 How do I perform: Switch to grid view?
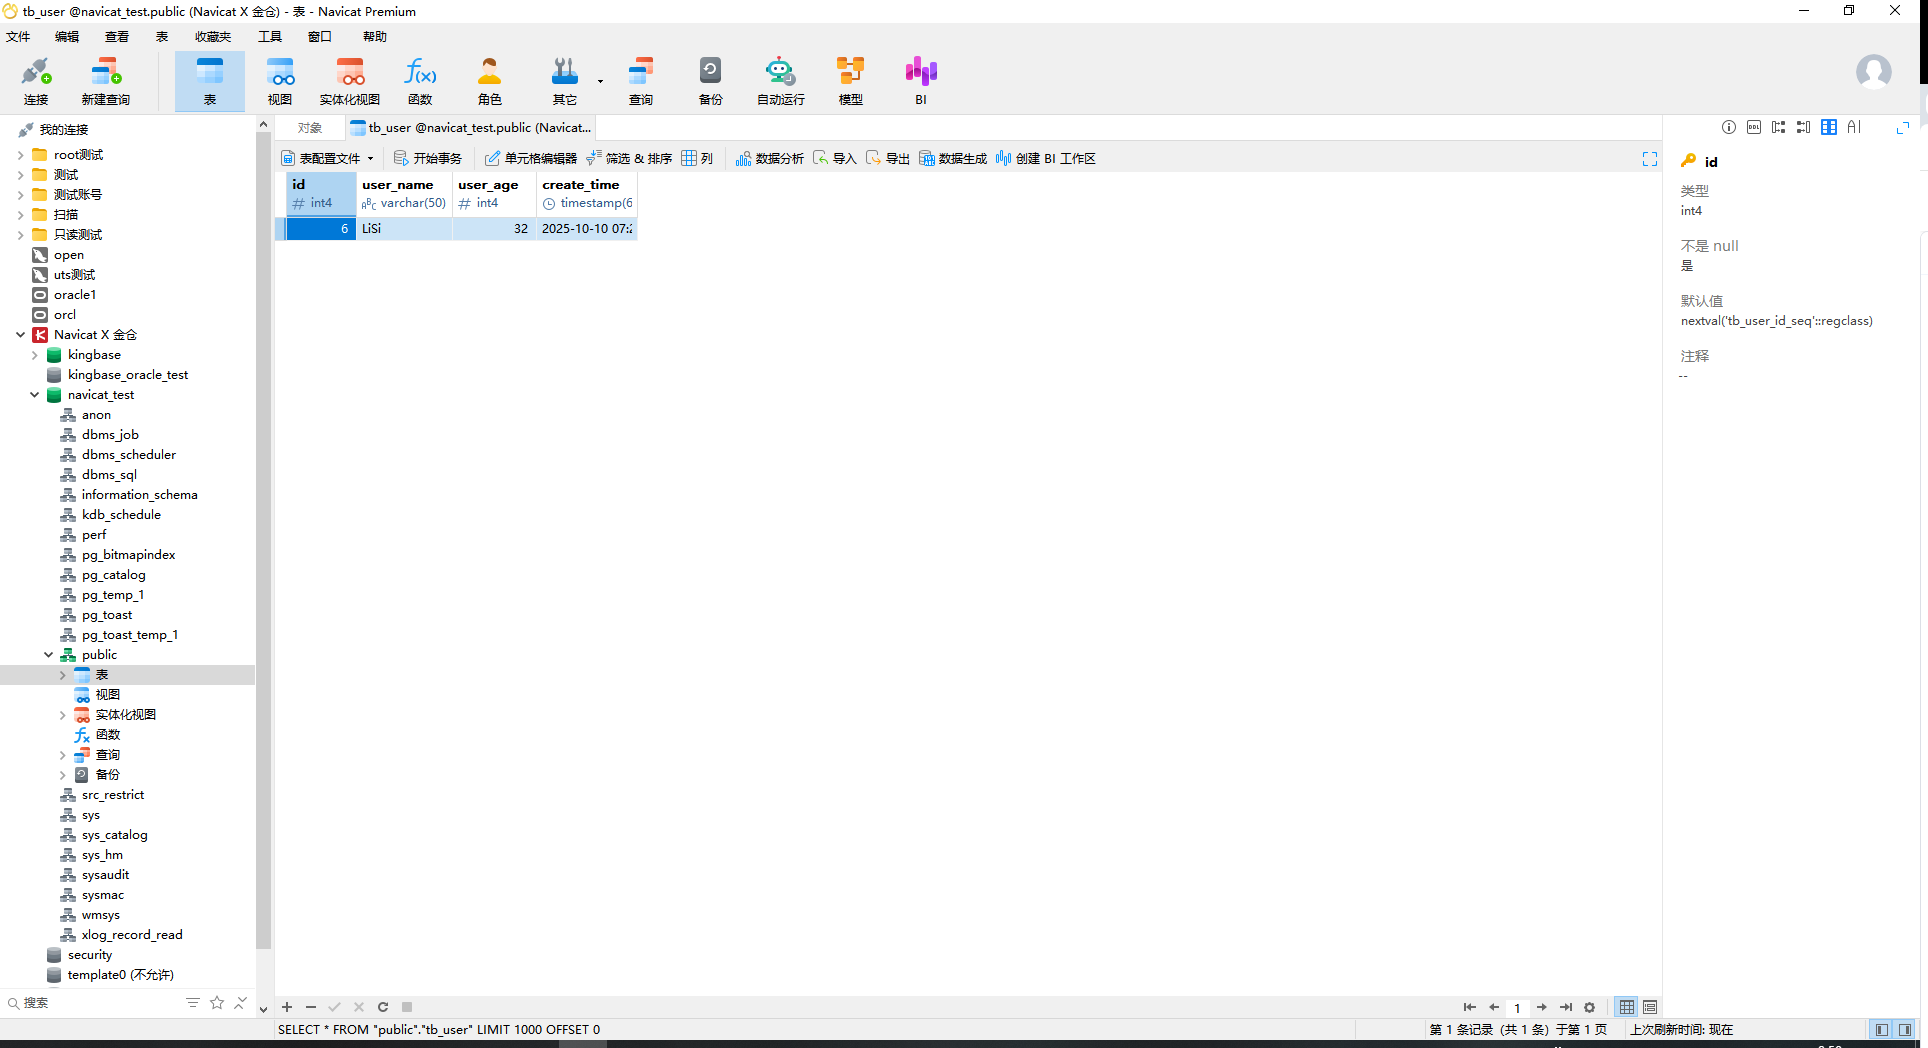coord(1627,1007)
